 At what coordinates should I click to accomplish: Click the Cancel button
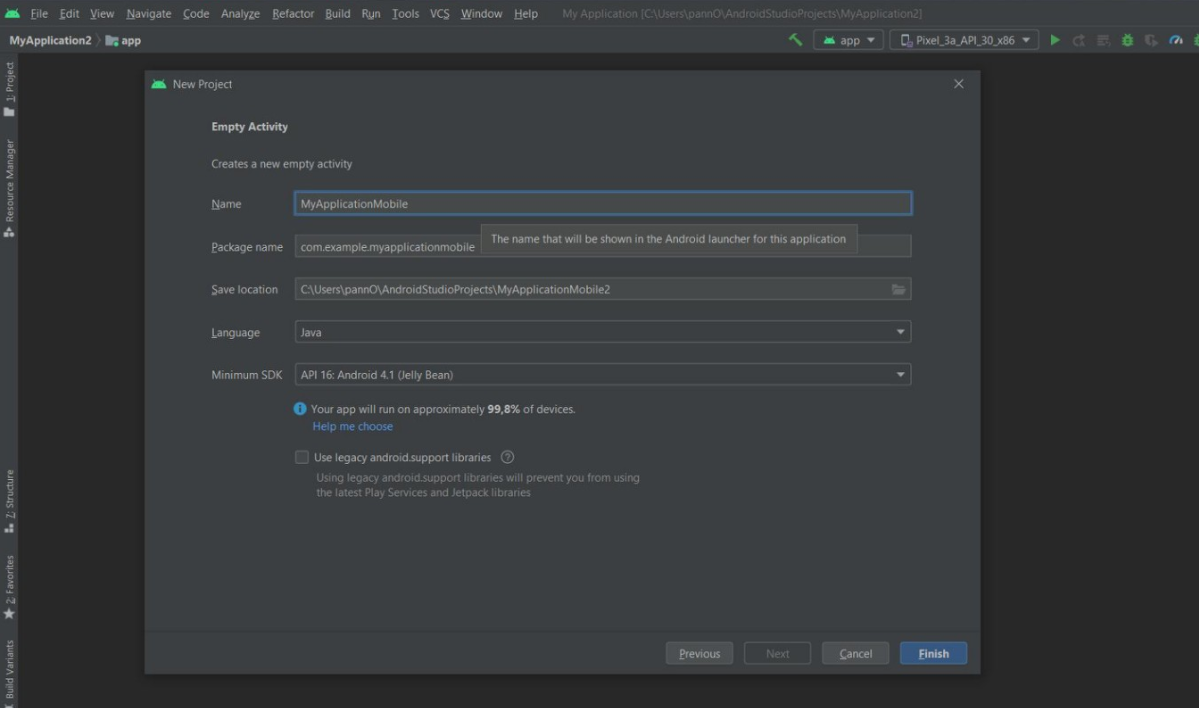point(855,653)
